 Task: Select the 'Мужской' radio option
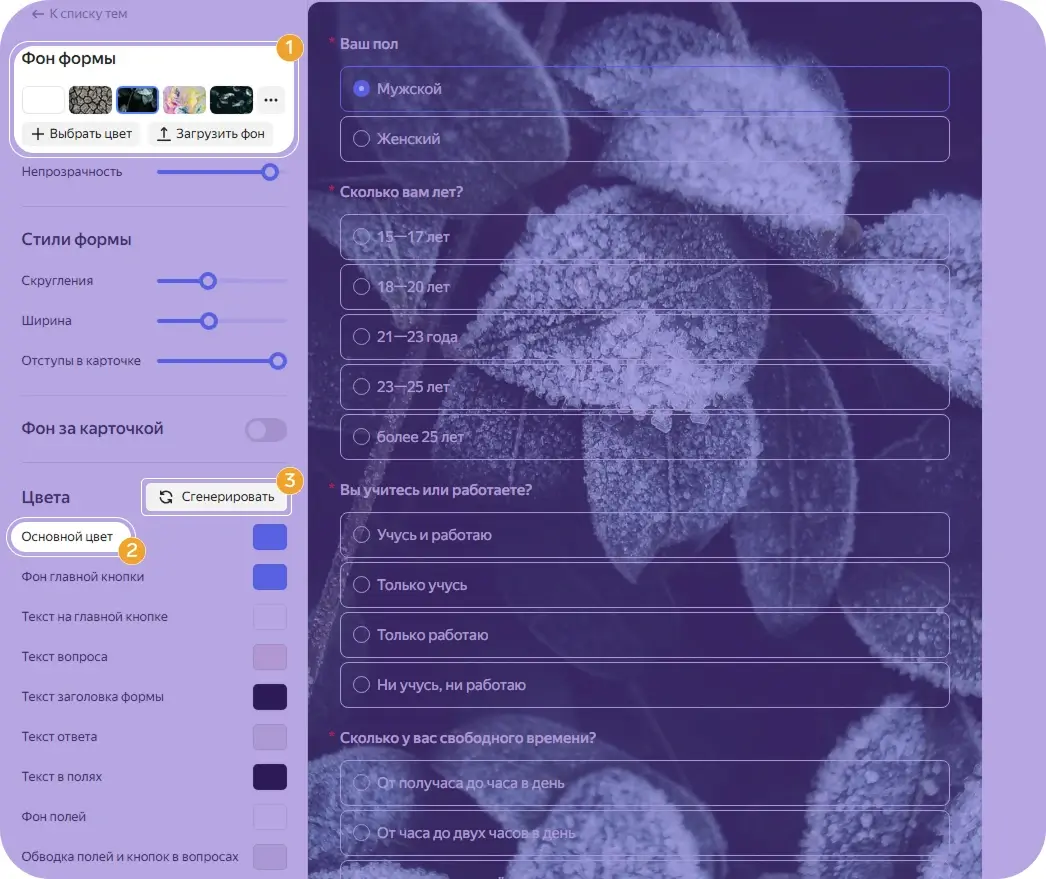pyautogui.click(x=644, y=89)
